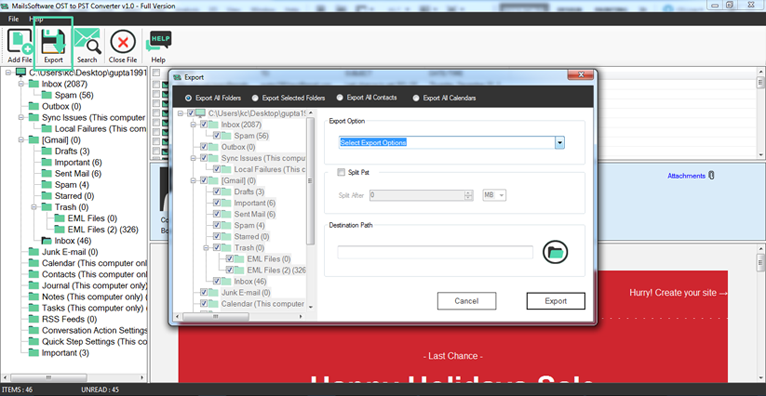Viewport: 766px width, 396px height.
Task: Collapse Inbox (2087) node in main tree
Action: point(21,84)
